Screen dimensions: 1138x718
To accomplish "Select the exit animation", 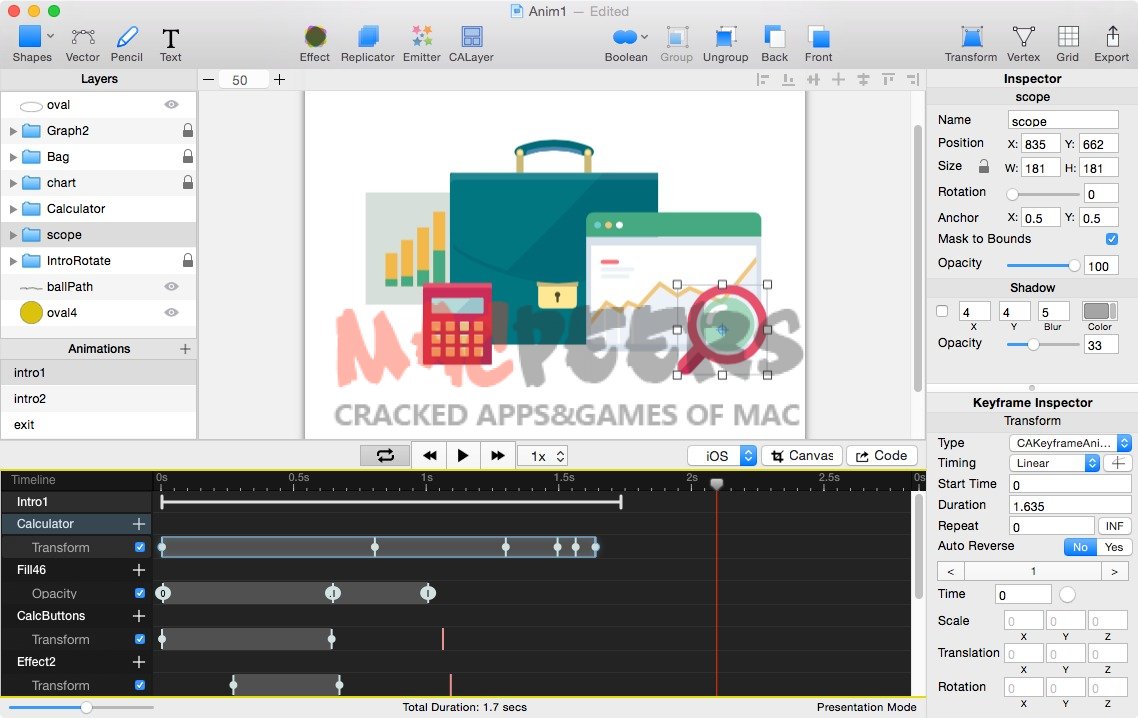I will pyautogui.click(x=24, y=425).
